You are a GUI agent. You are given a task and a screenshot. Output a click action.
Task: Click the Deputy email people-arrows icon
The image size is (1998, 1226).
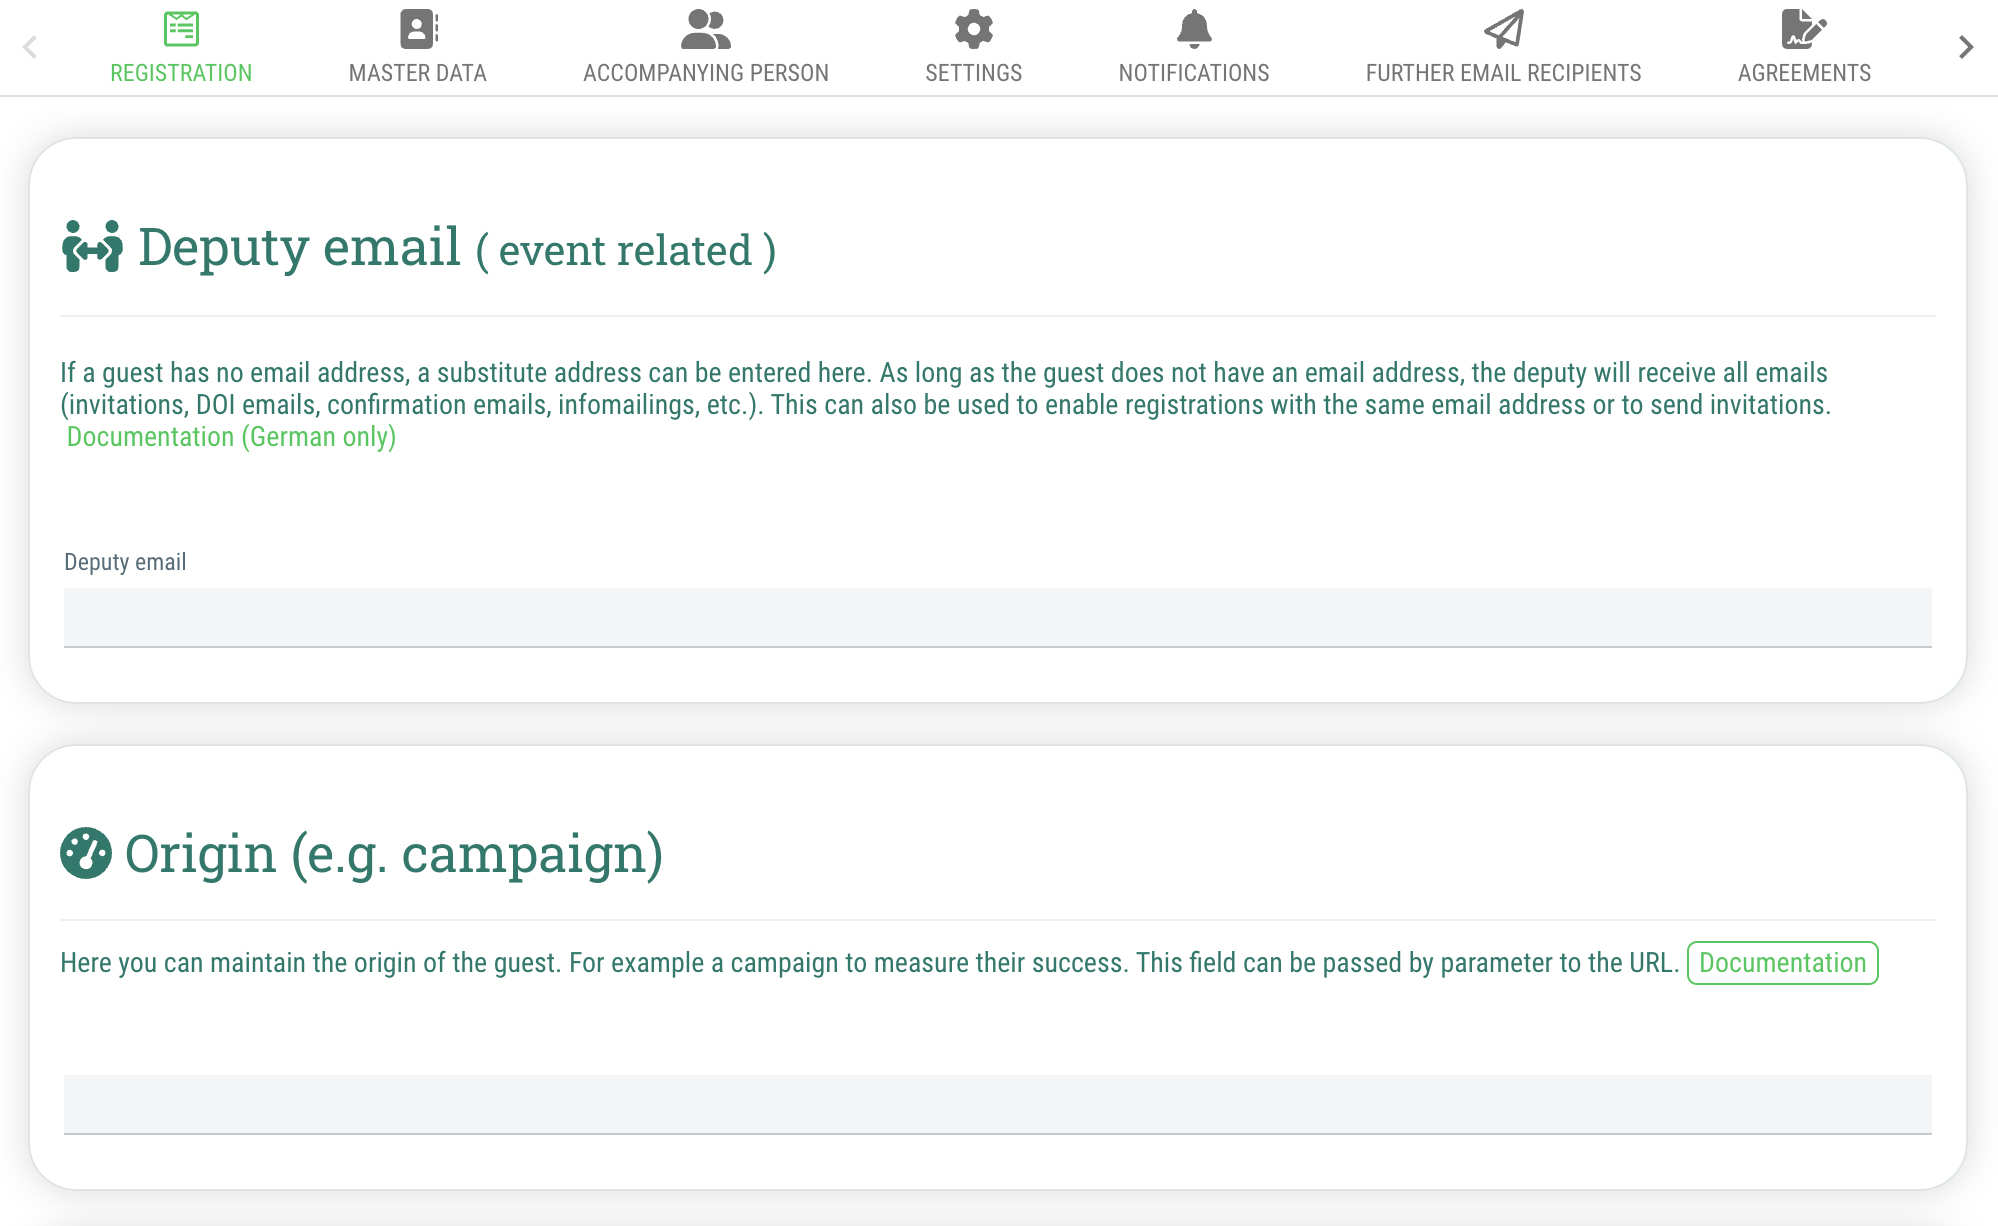pos(92,246)
